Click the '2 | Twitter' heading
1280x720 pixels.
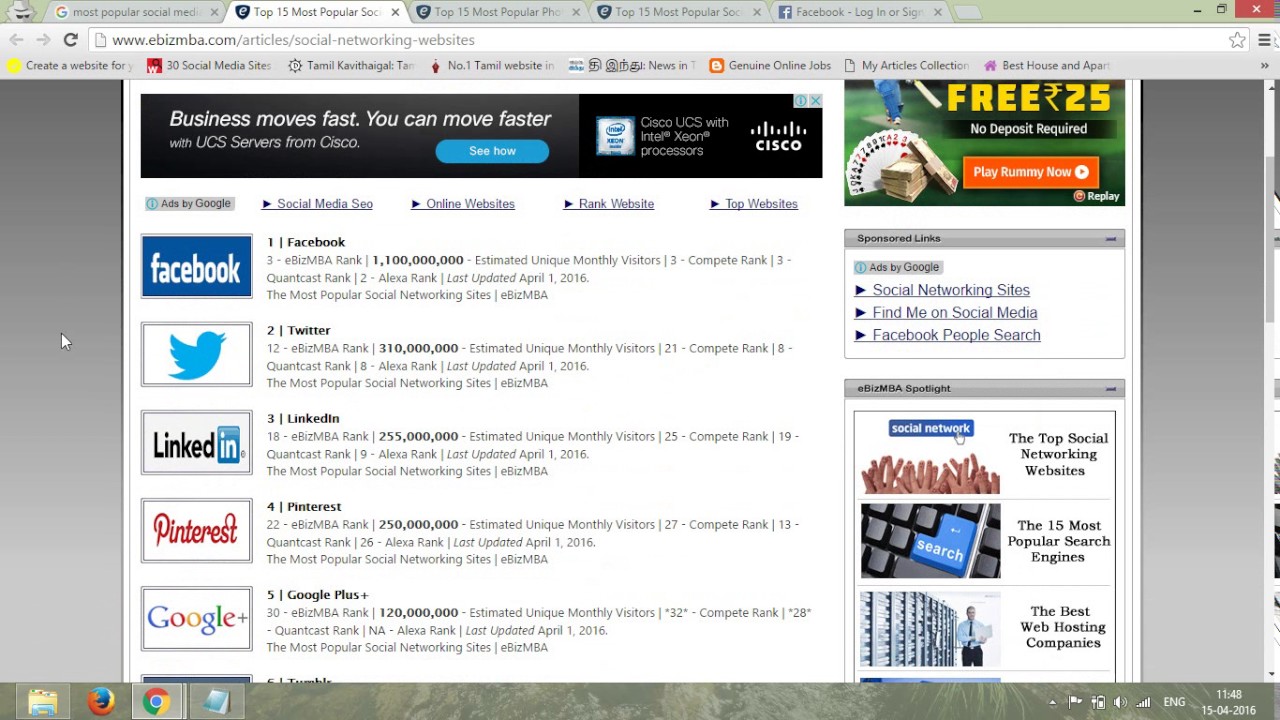pyautogui.click(x=298, y=330)
